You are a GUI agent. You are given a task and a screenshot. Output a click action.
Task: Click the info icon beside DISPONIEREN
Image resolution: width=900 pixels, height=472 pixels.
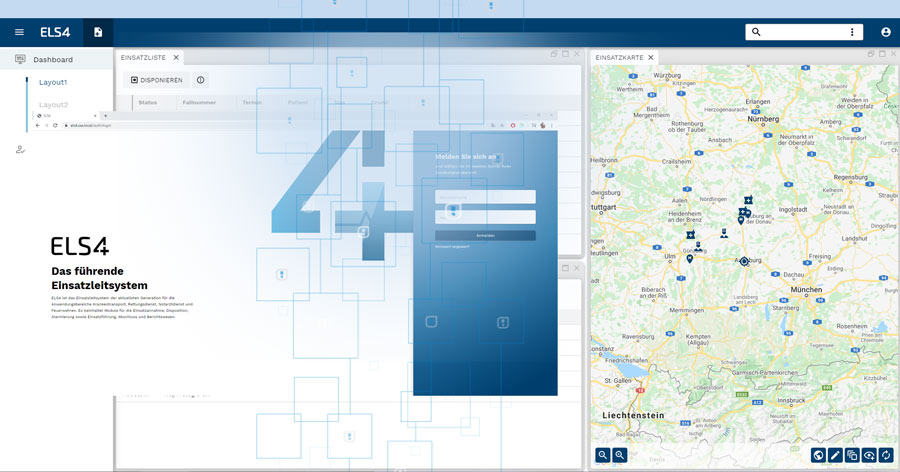coord(200,80)
